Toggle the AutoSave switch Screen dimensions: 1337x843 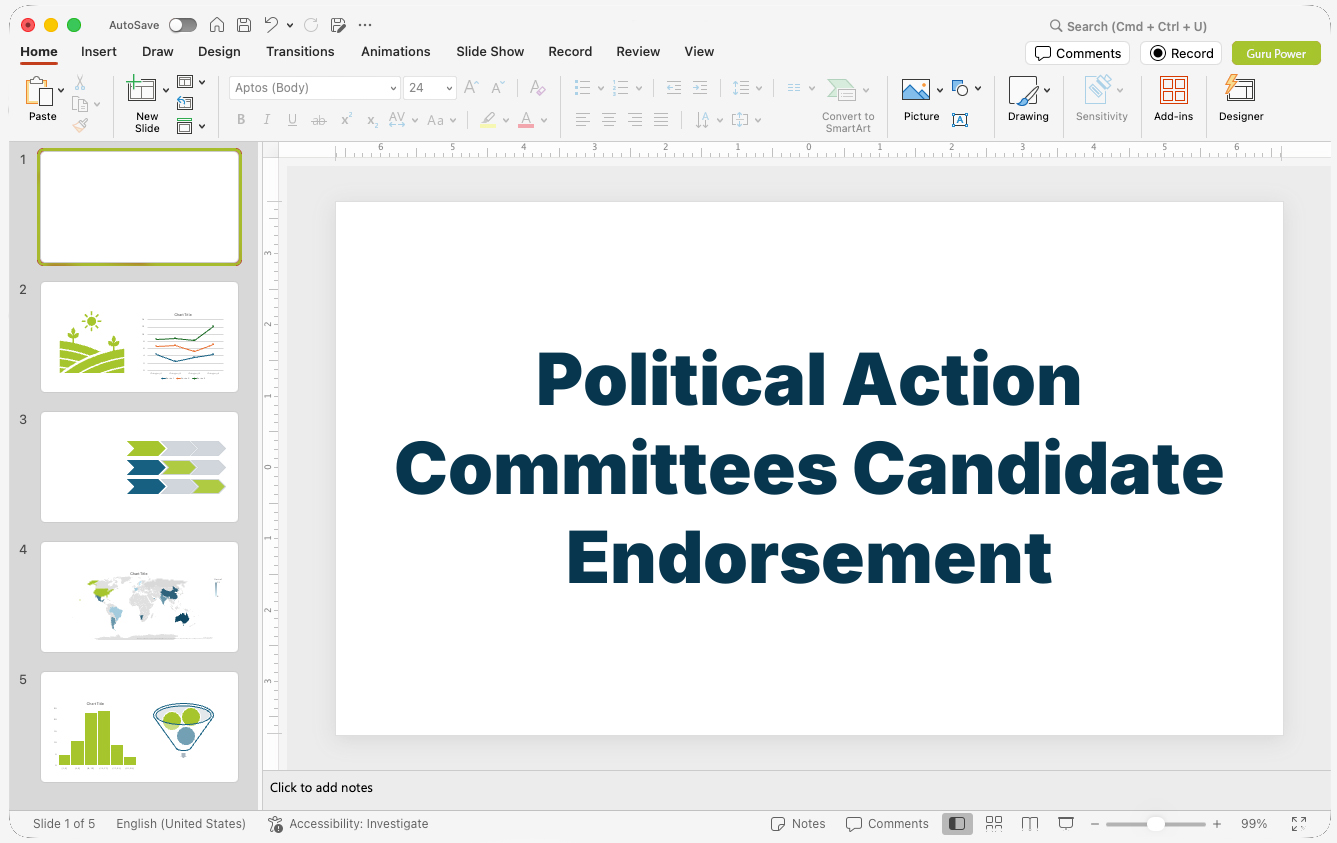tap(183, 25)
